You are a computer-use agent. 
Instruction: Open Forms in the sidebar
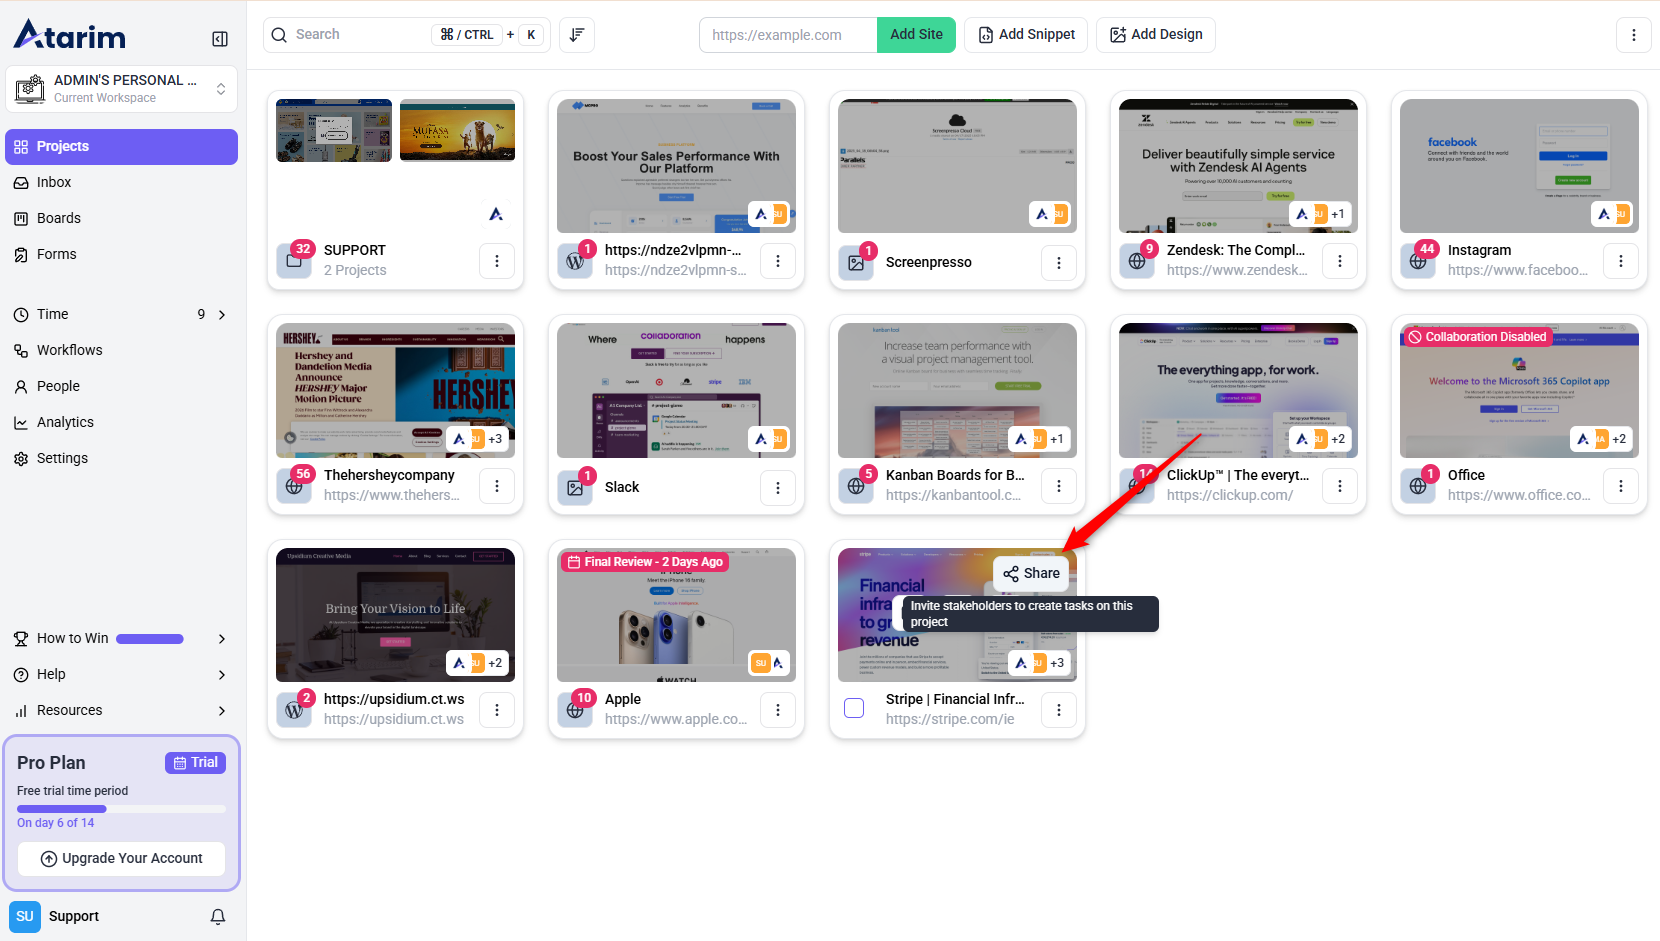pyautogui.click(x=121, y=254)
